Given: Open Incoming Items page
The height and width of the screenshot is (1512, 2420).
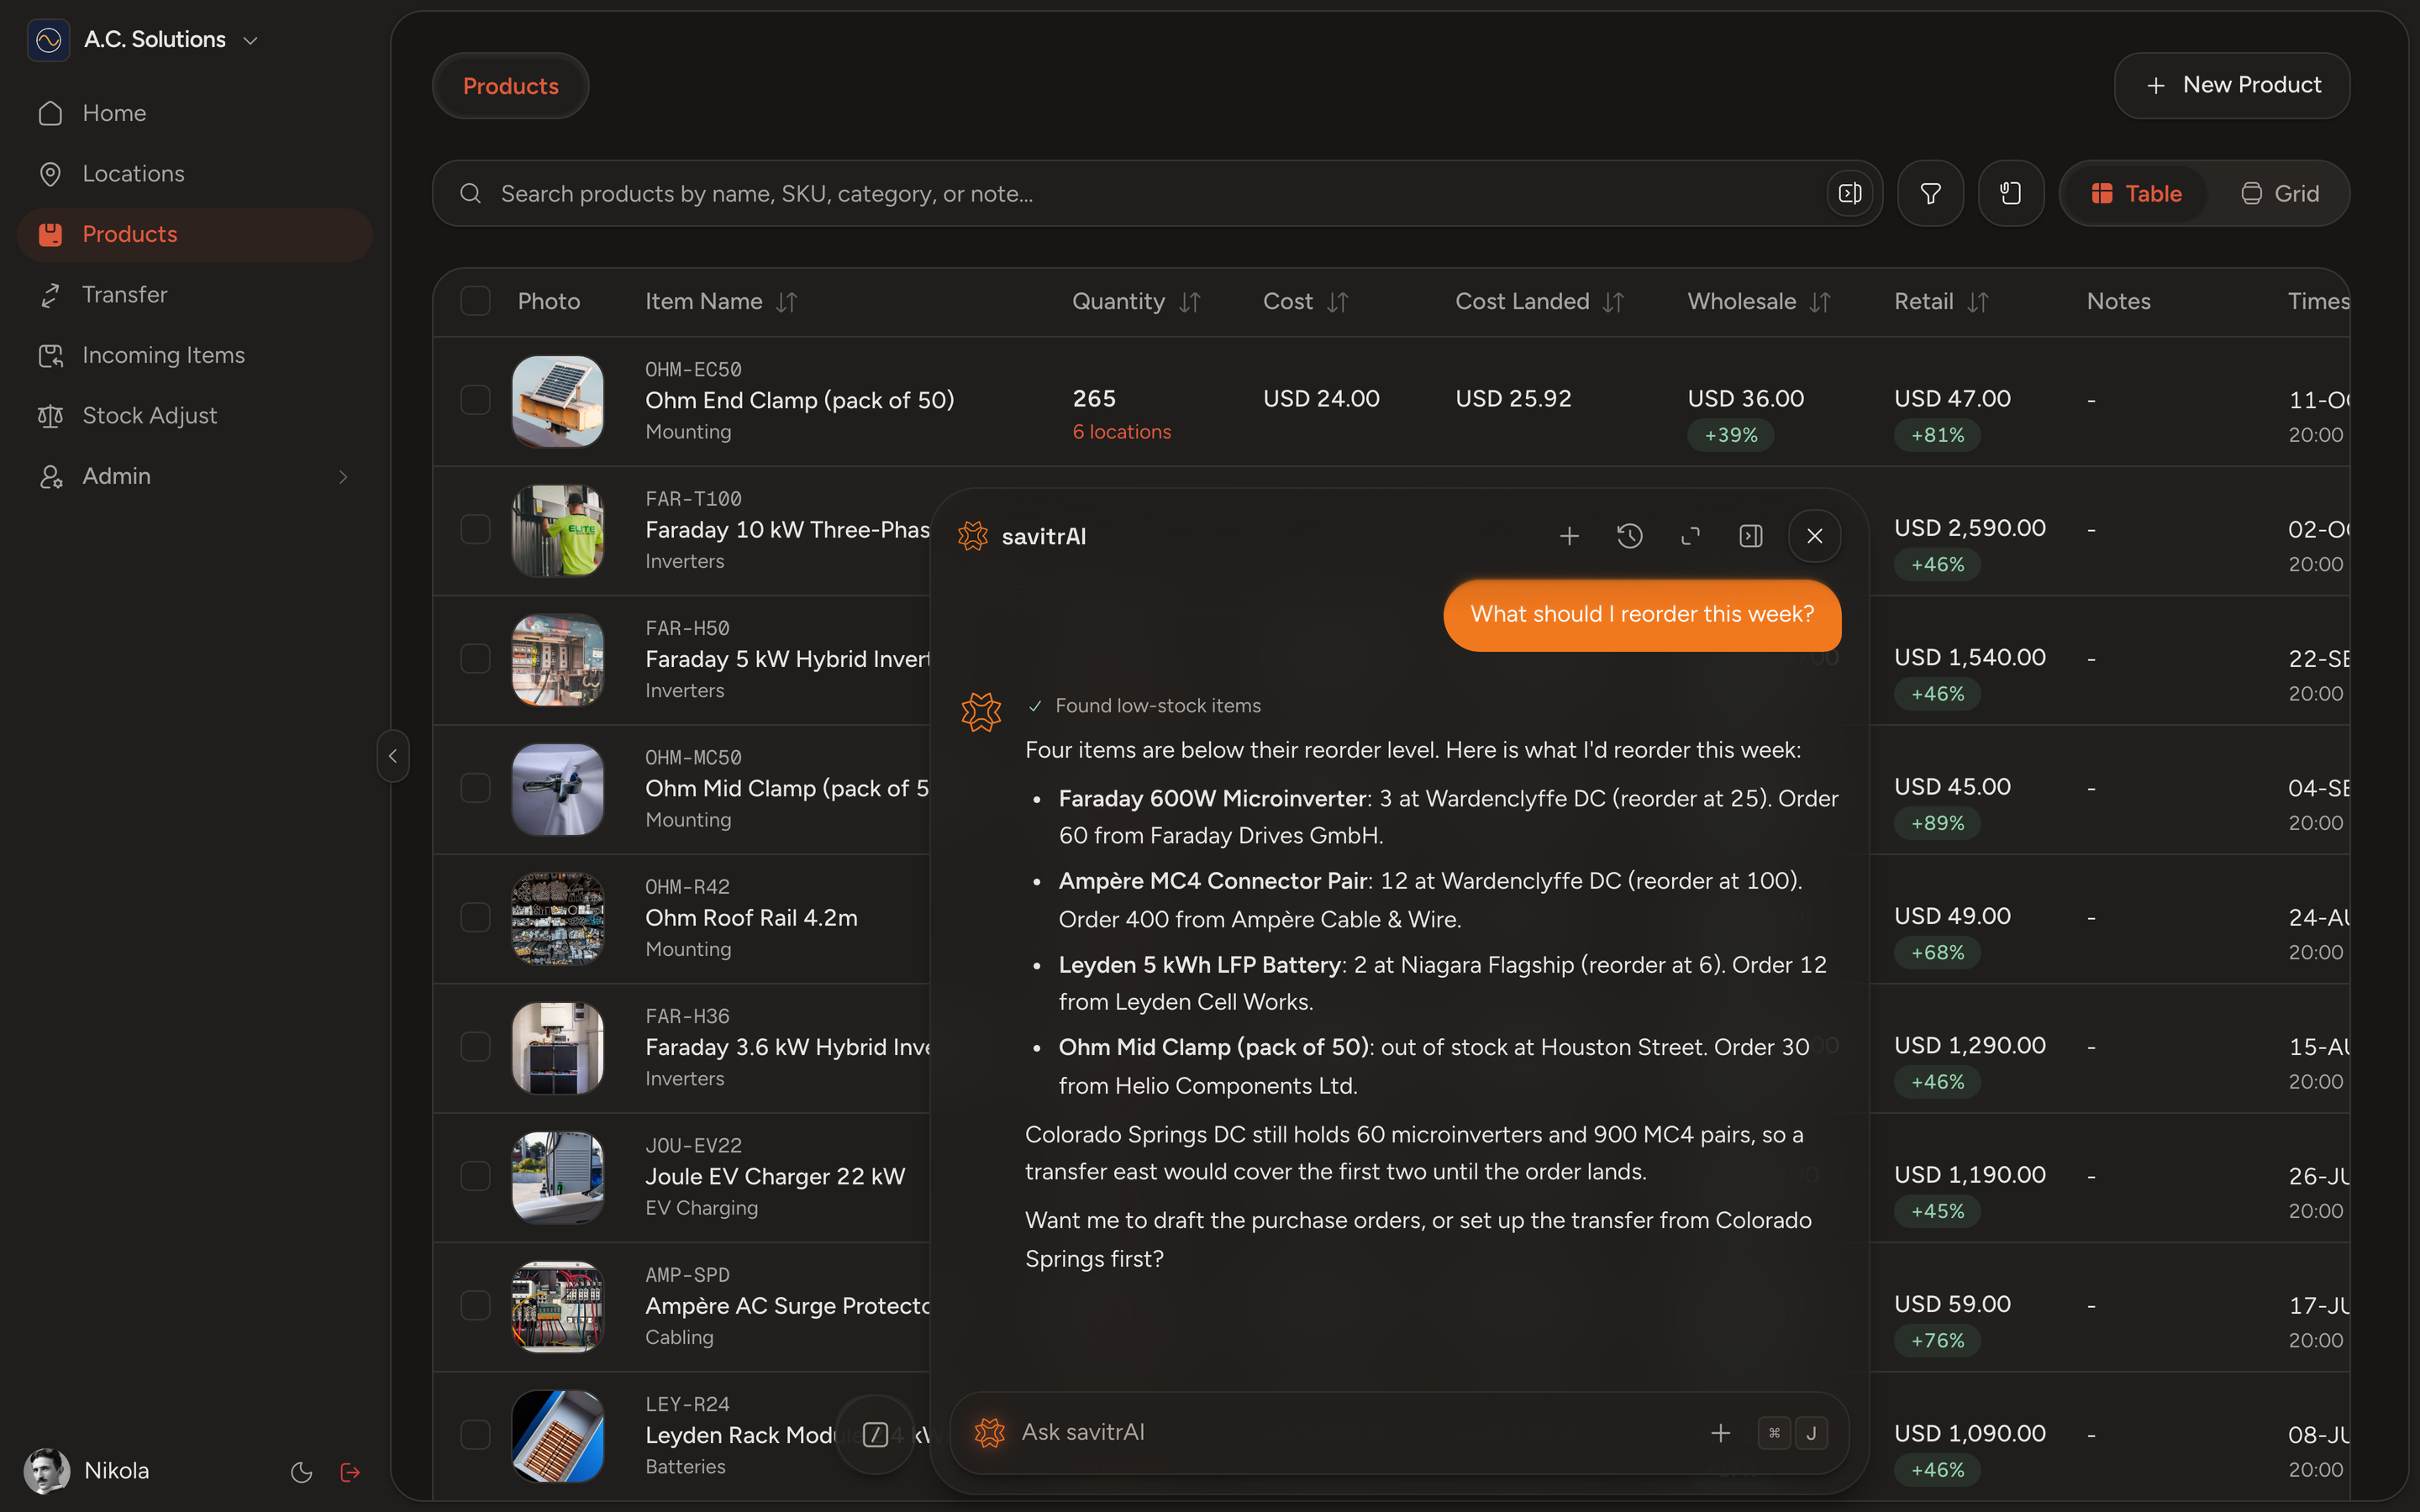Looking at the screenshot, I should tap(195, 355).
